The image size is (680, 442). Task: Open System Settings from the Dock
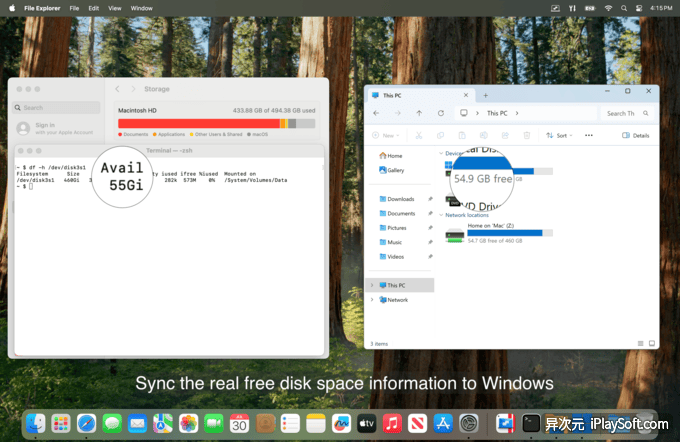point(468,423)
